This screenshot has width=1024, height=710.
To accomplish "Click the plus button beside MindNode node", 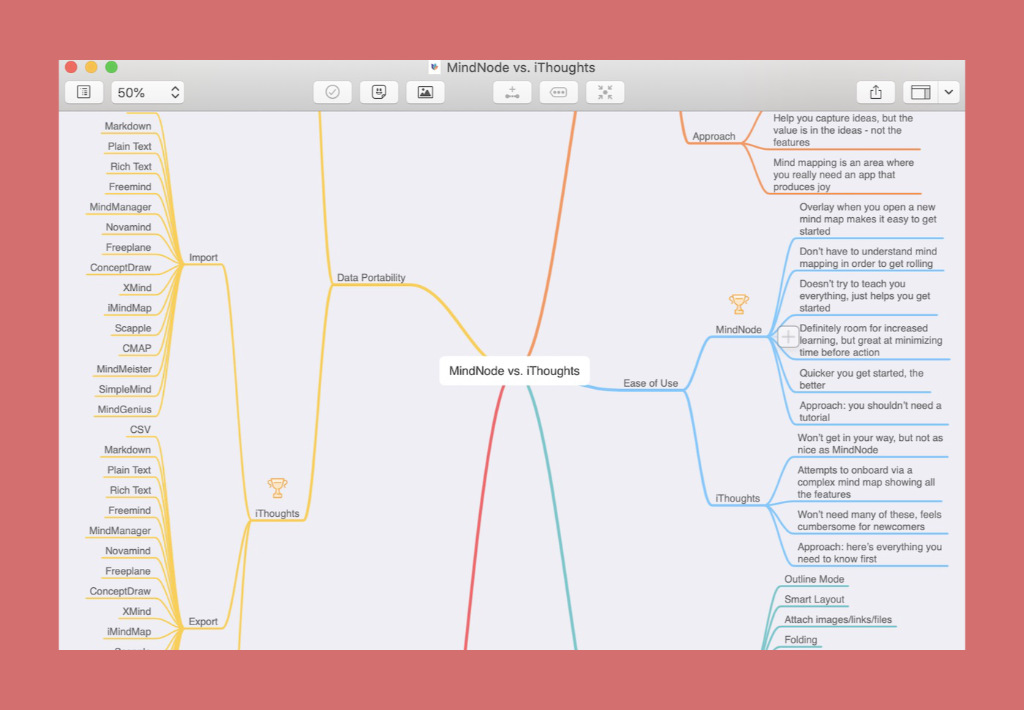I will click(788, 337).
